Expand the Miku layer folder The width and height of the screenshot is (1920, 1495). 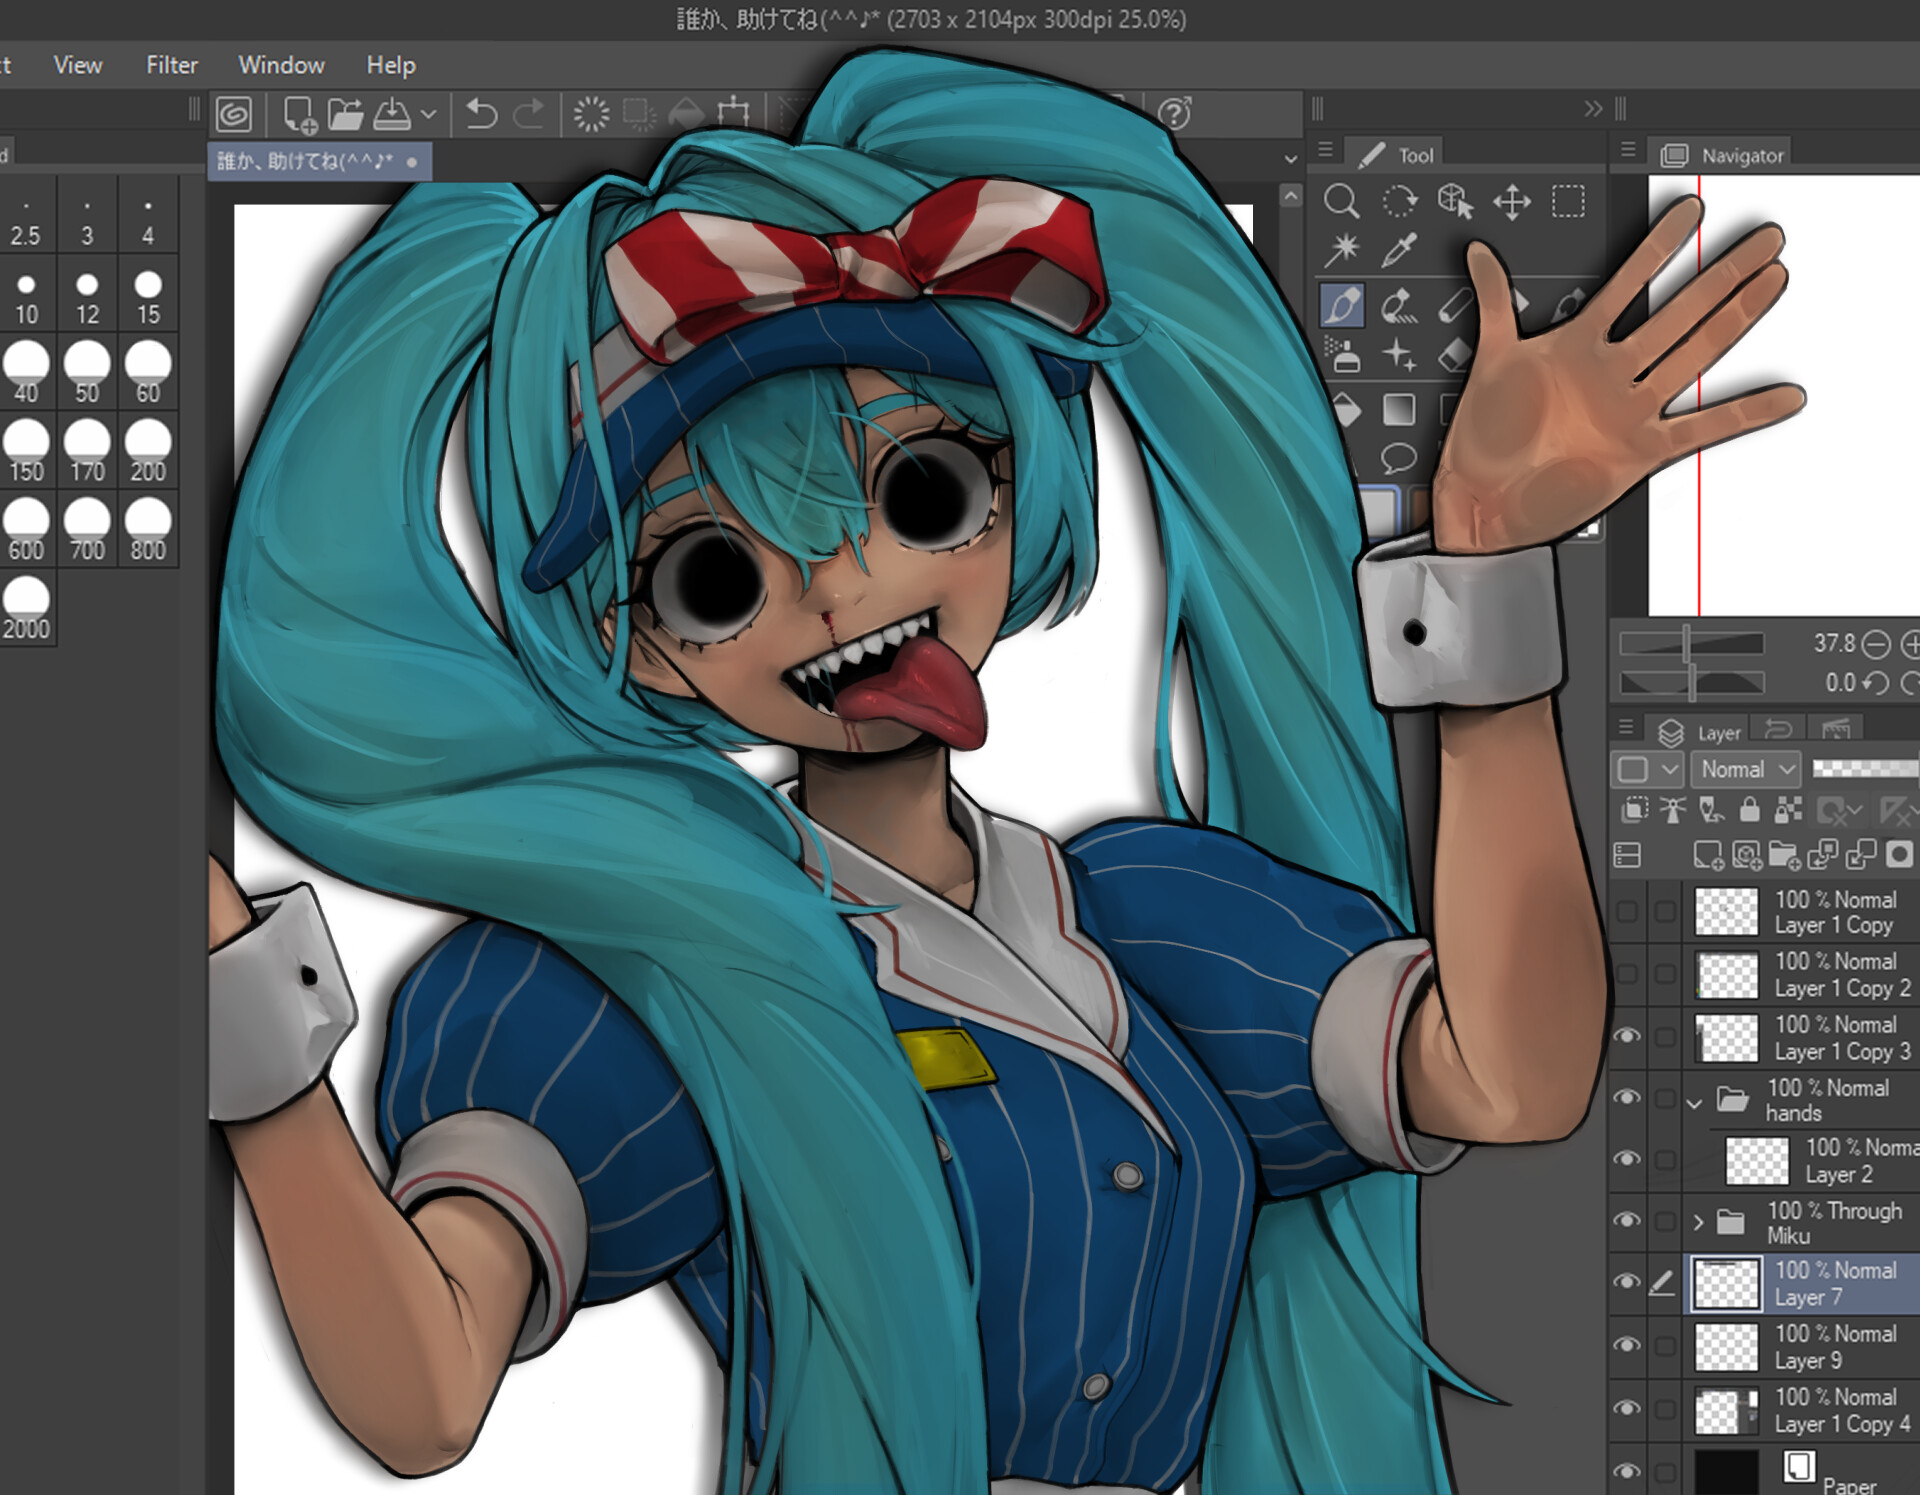1697,1222
